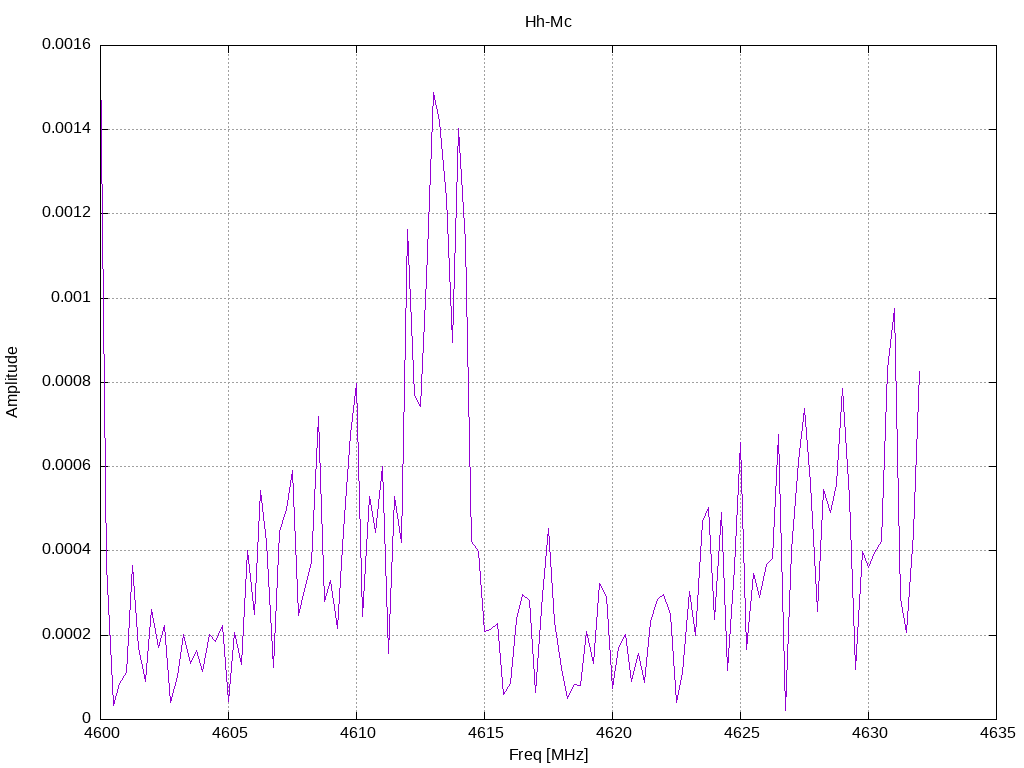Click the Amplitude y-axis label
Image resolution: width=1024 pixels, height=768 pixels.
click(x=12, y=382)
